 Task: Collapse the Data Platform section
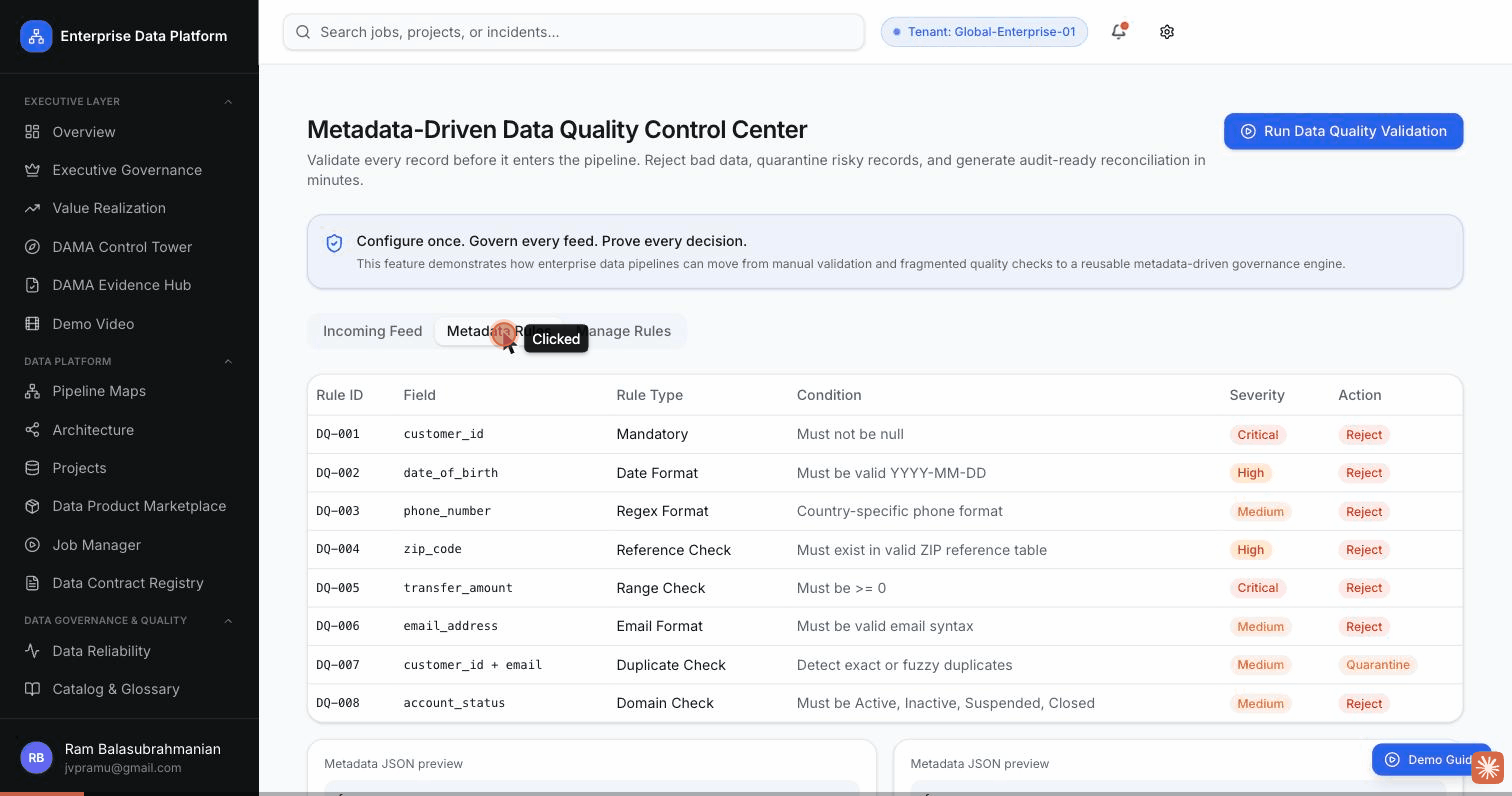tap(228, 361)
